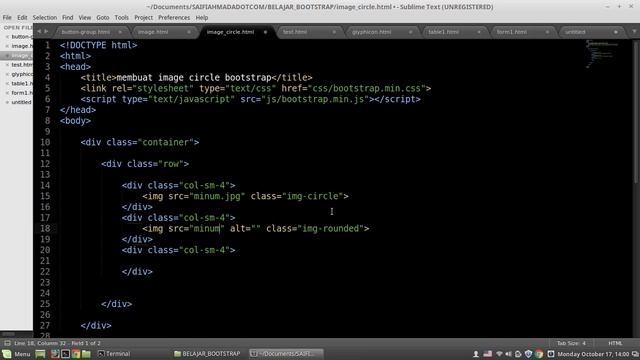
Task: Close untitled file via sidebar x
Action: (x=7, y=102)
